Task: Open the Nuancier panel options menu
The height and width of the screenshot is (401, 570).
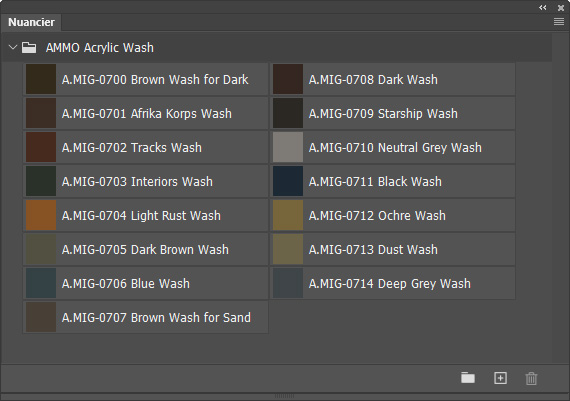Action: [x=559, y=22]
